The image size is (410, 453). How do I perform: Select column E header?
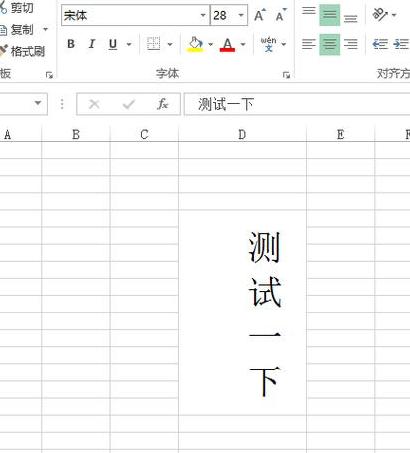pyautogui.click(x=341, y=134)
